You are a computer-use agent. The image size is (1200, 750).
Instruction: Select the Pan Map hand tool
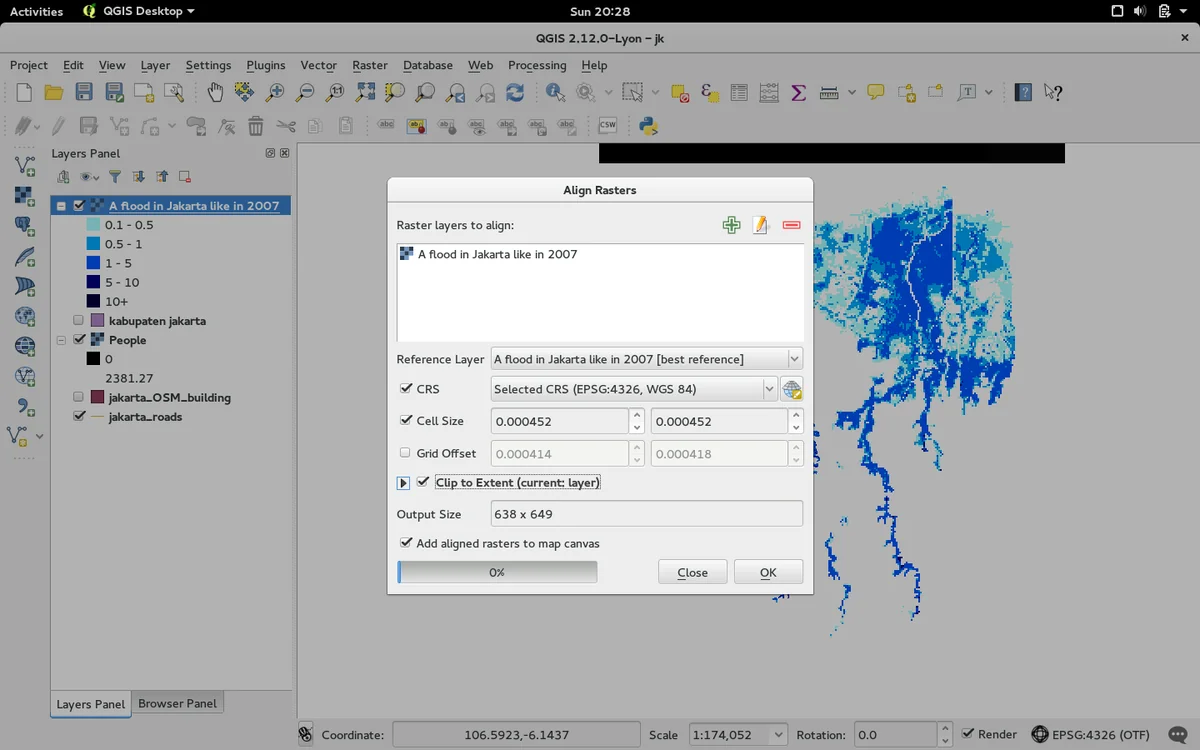[215, 92]
